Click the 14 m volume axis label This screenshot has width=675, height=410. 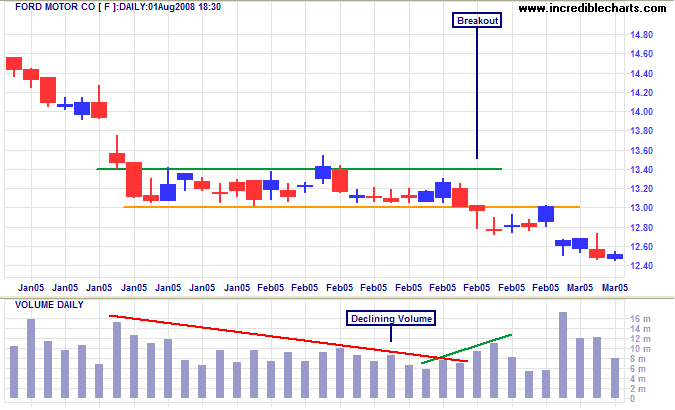pyautogui.click(x=640, y=329)
